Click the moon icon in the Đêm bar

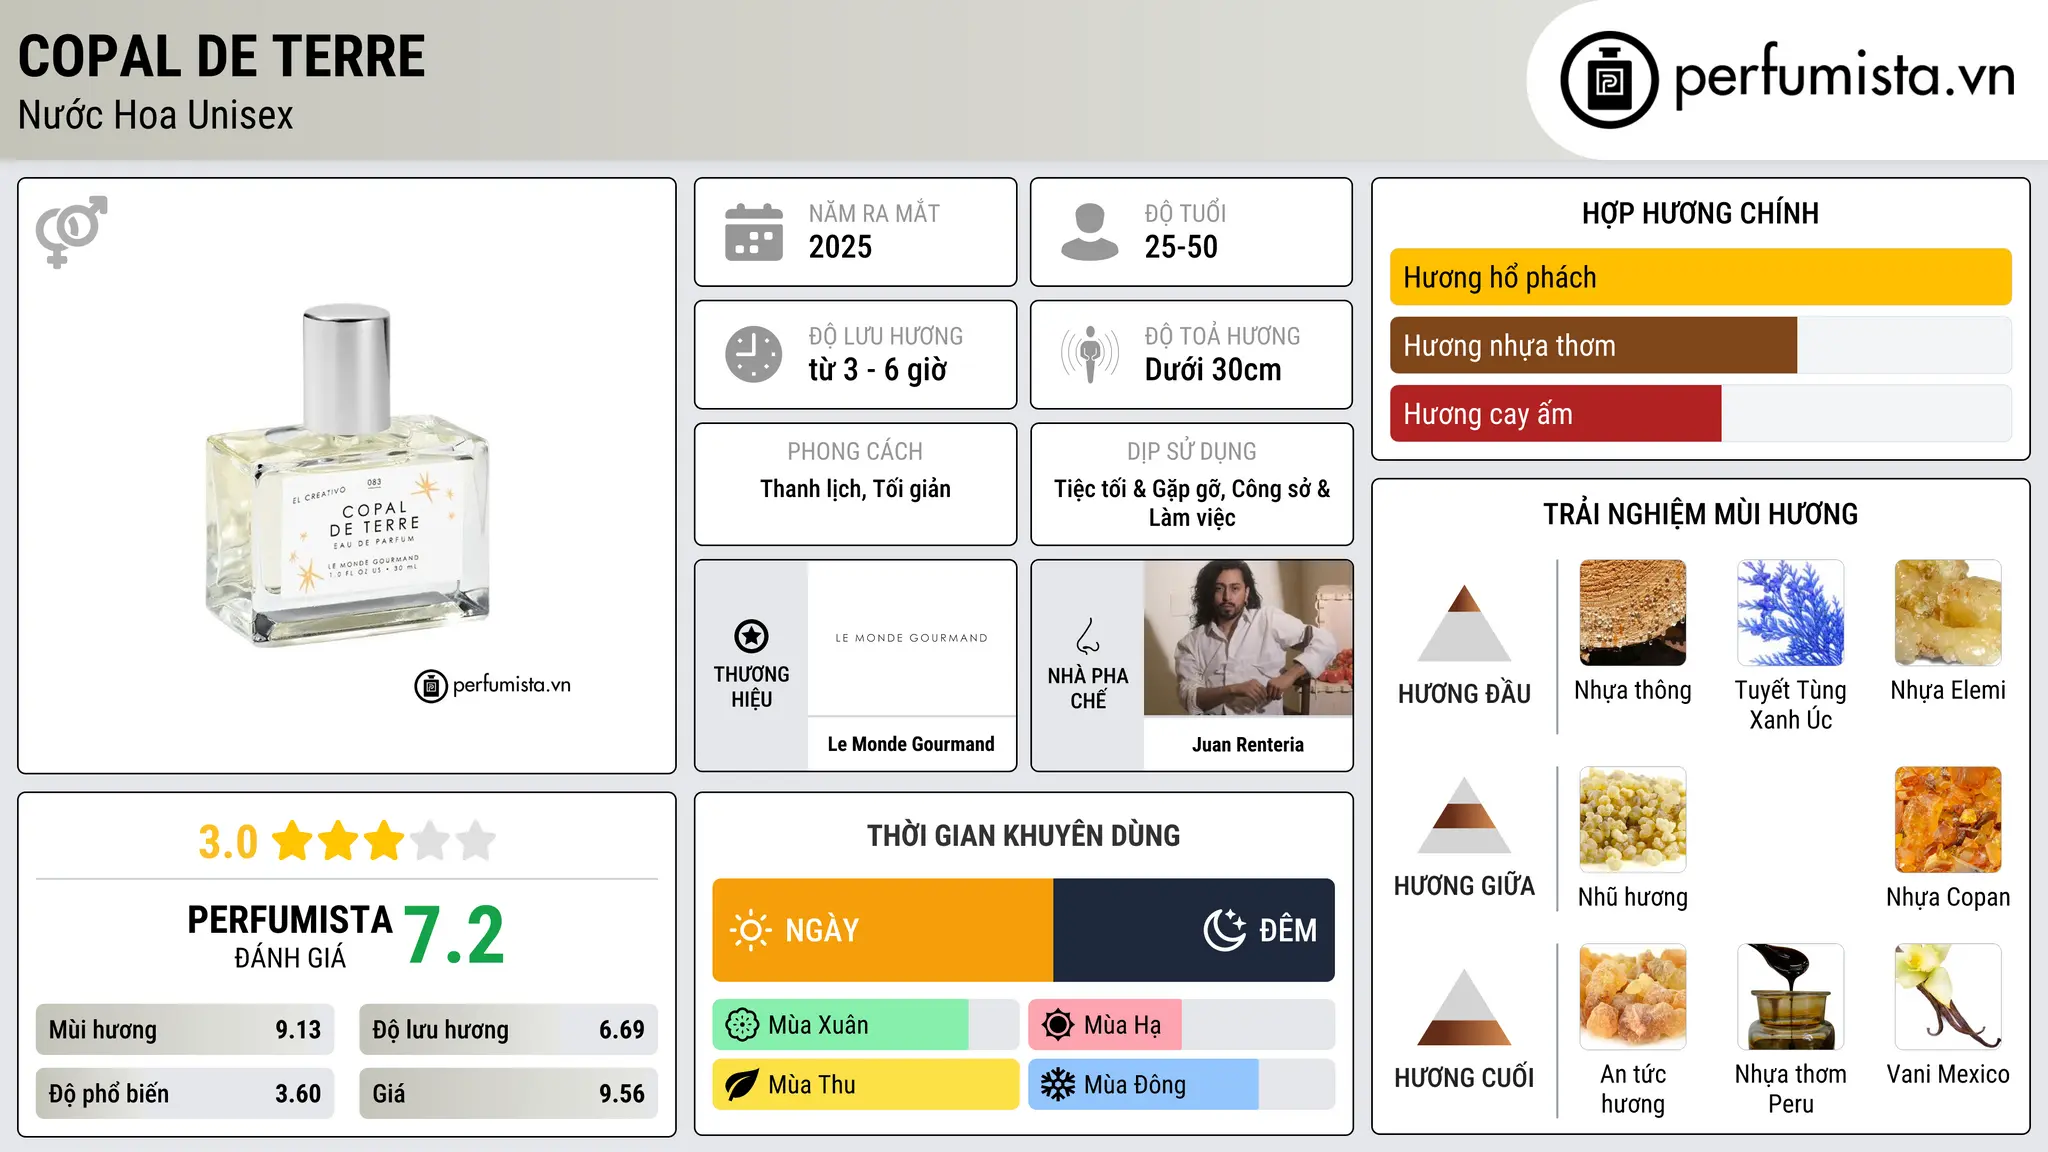(x=1225, y=930)
